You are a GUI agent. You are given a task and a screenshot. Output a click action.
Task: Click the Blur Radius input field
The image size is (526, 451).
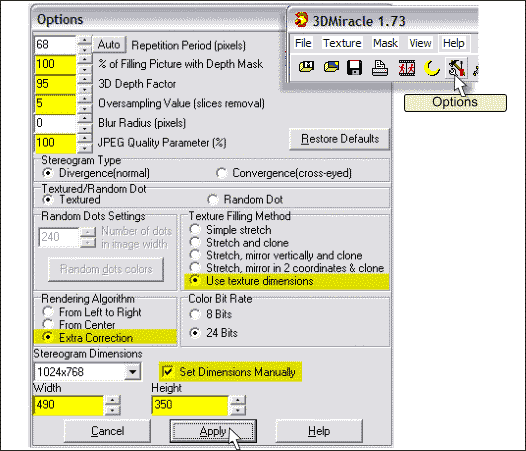(x=55, y=123)
